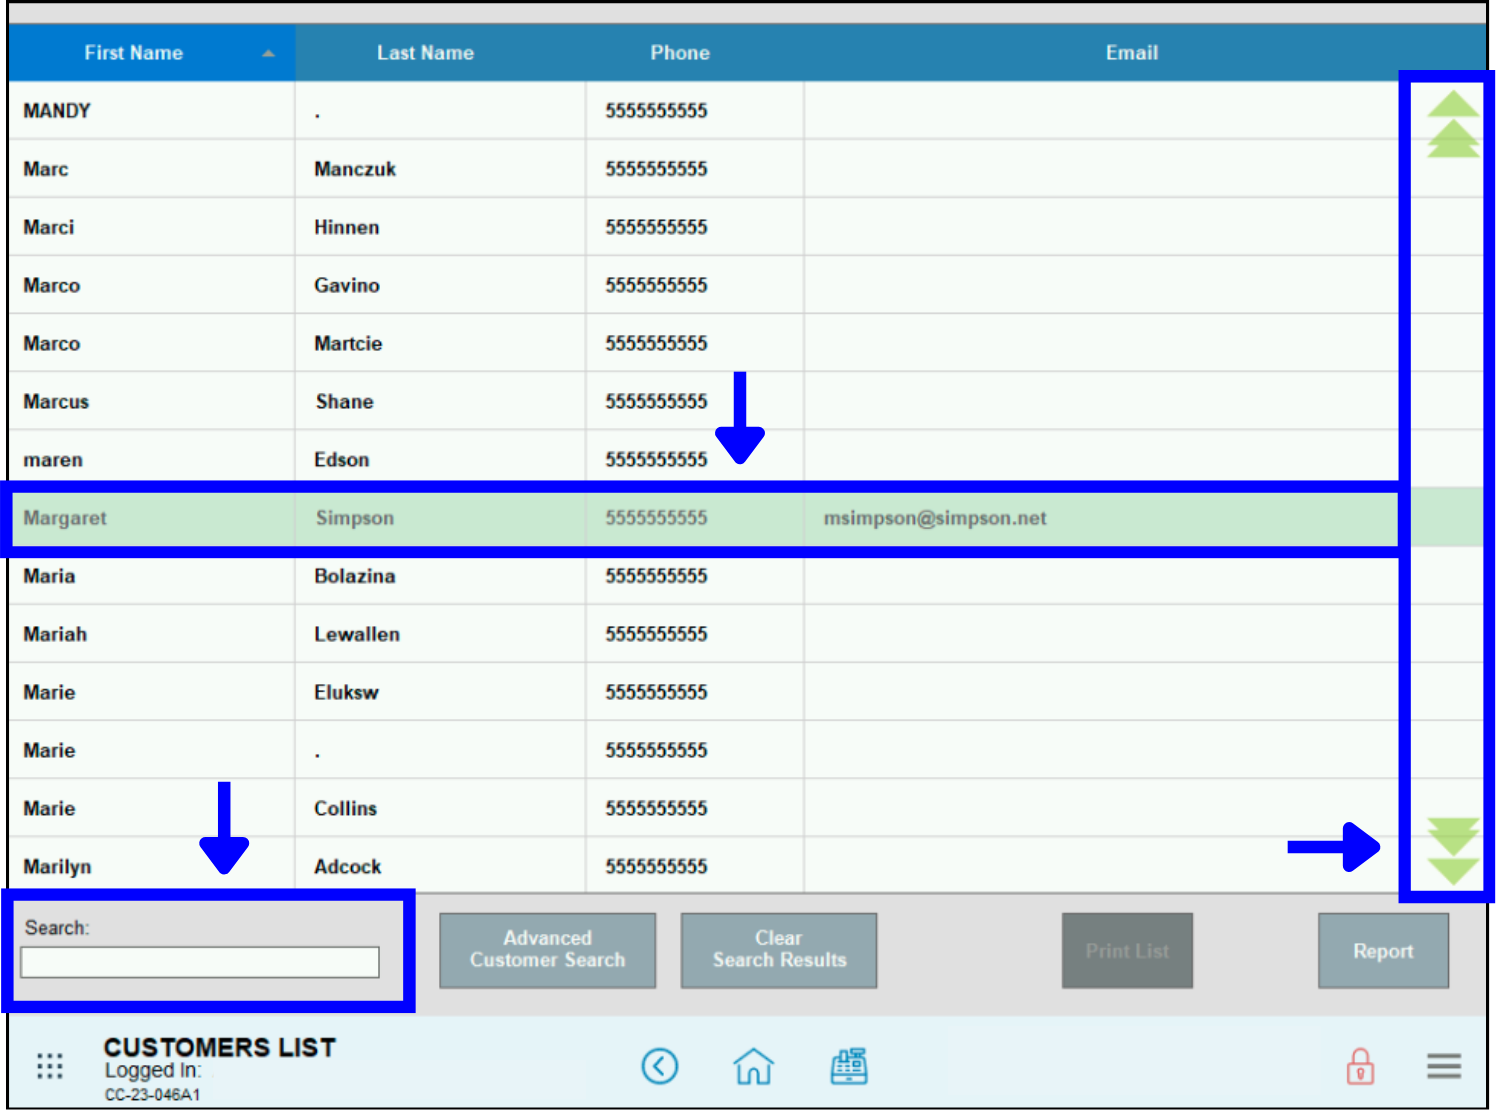Click the back arrow circle icon
The image size is (1497, 1113).
click(659, 1066)
